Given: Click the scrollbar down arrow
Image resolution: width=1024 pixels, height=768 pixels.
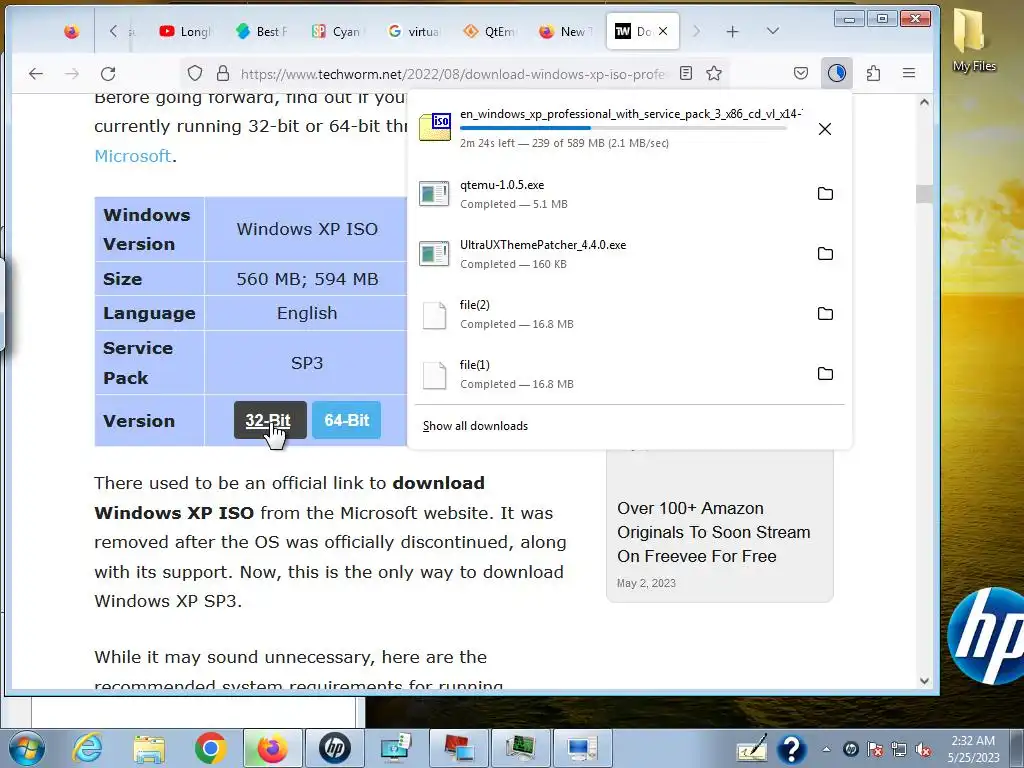Looking at the screenshot, I should pyautogui.click(x=924, y=680).
